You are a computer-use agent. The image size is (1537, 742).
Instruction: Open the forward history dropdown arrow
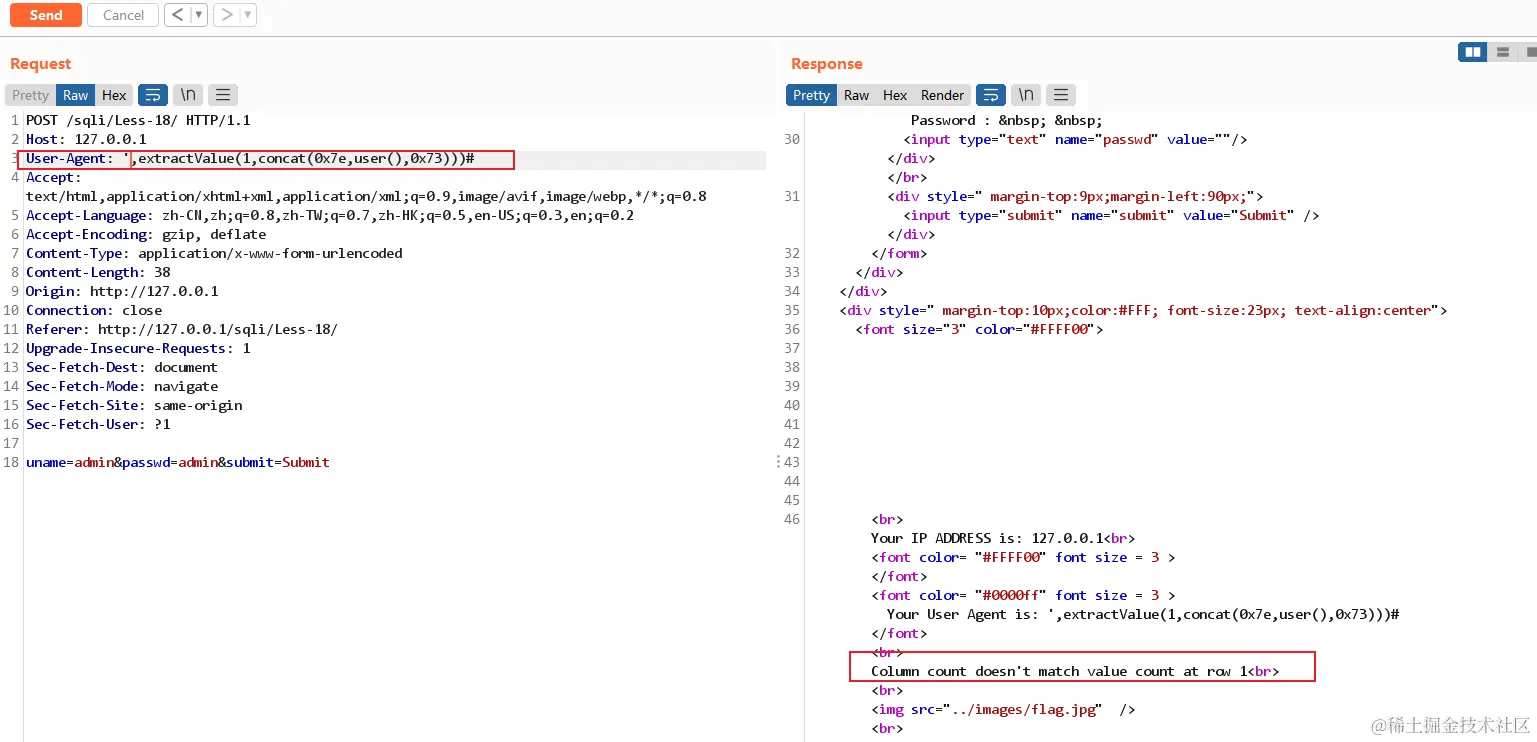[248, 15]
